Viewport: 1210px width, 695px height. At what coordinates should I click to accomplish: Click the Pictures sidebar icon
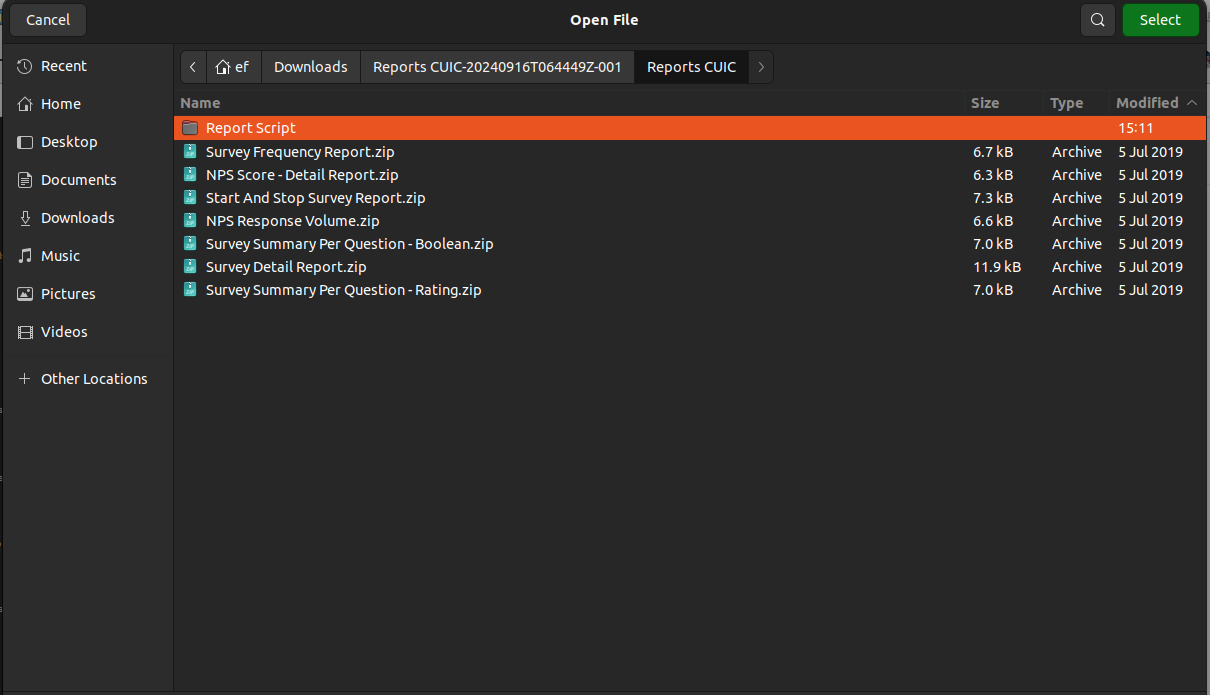[25, 294]
